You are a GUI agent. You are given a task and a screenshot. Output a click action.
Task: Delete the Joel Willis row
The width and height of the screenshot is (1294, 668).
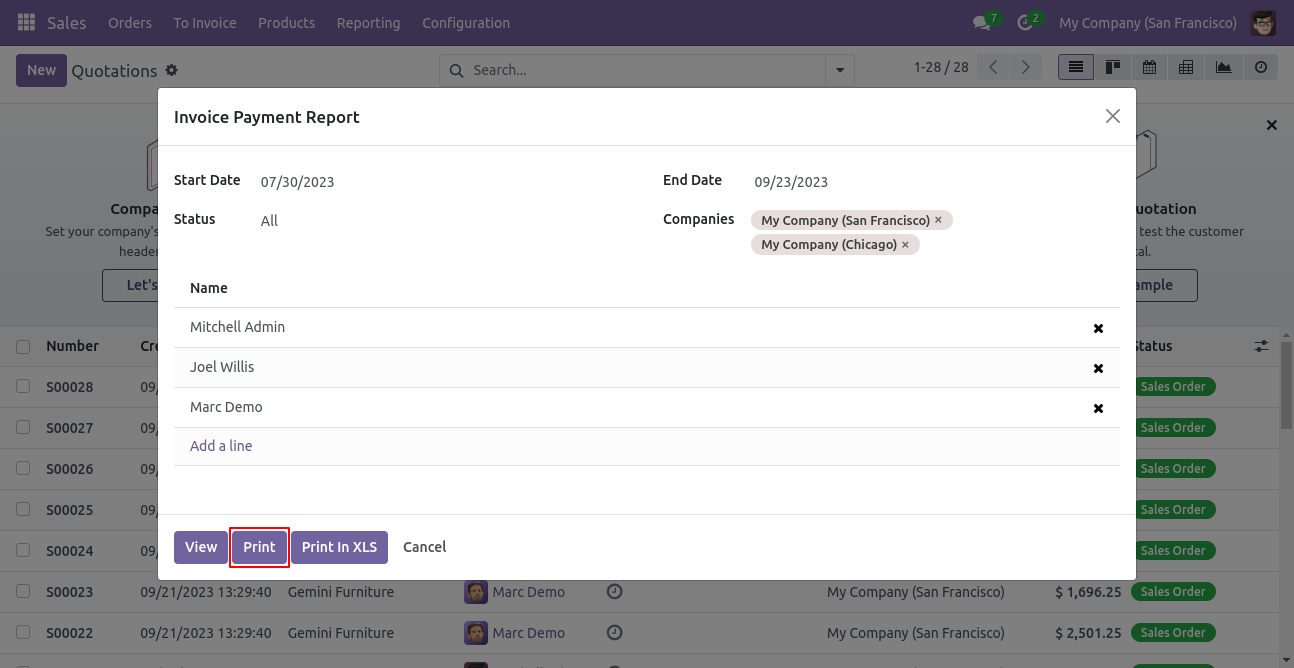[x=1098, y=368]
